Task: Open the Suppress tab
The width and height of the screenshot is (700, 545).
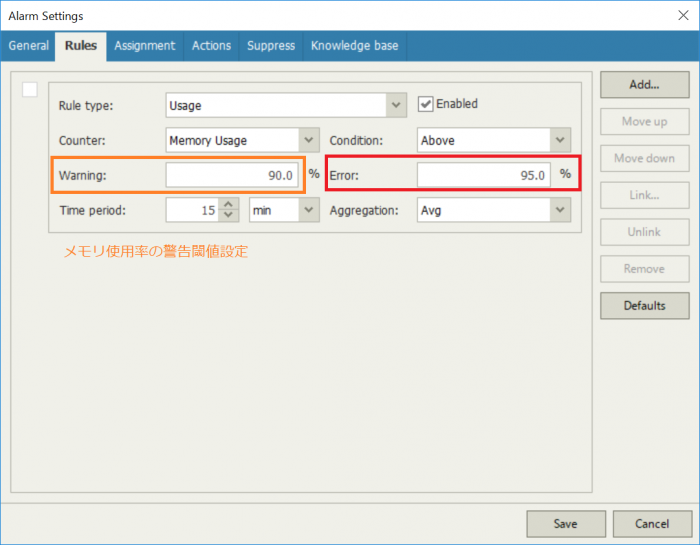Action: [x=271, y=46]
